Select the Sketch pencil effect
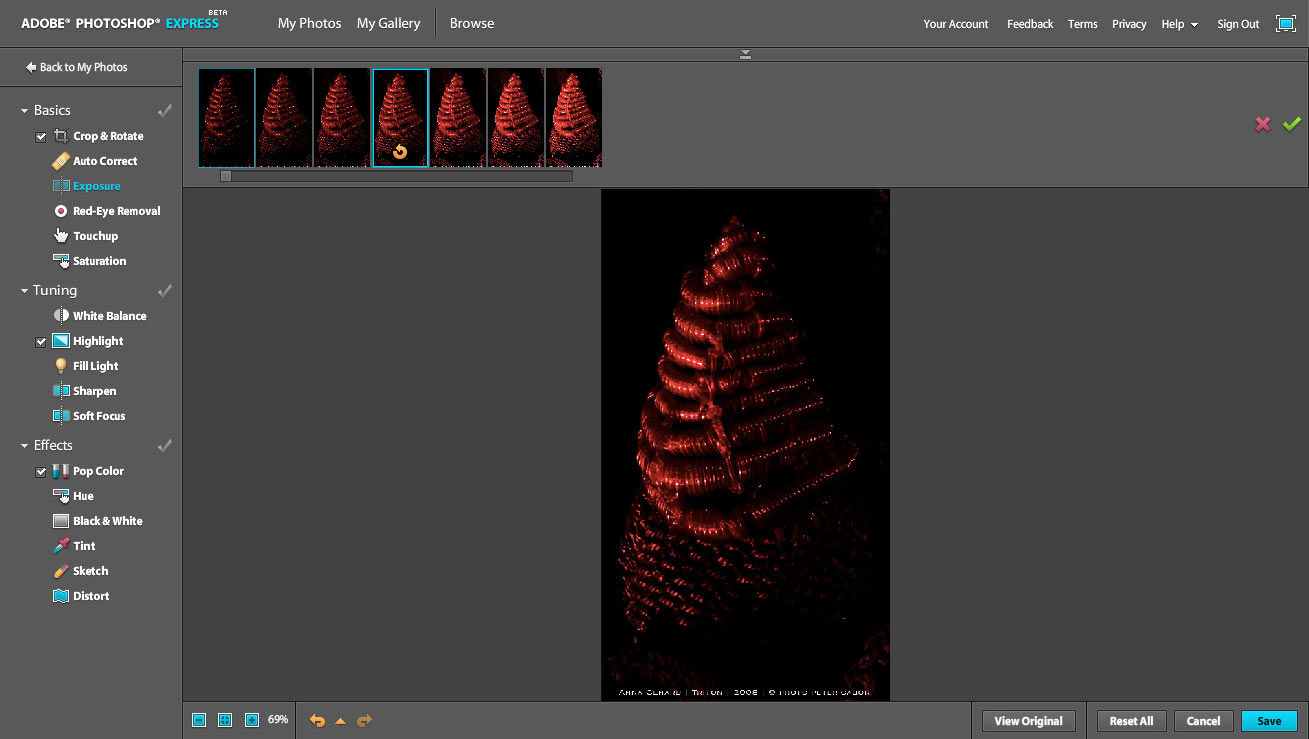The height and width of the screenshot is (739, 1309). point(61,571)
